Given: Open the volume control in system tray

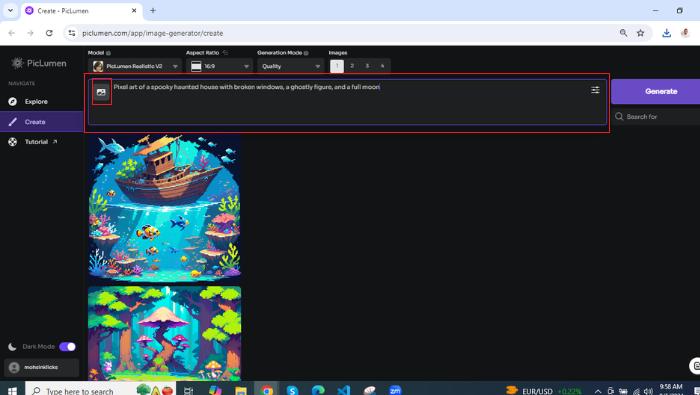Looking at the screenshot, I should click(649, 391).
